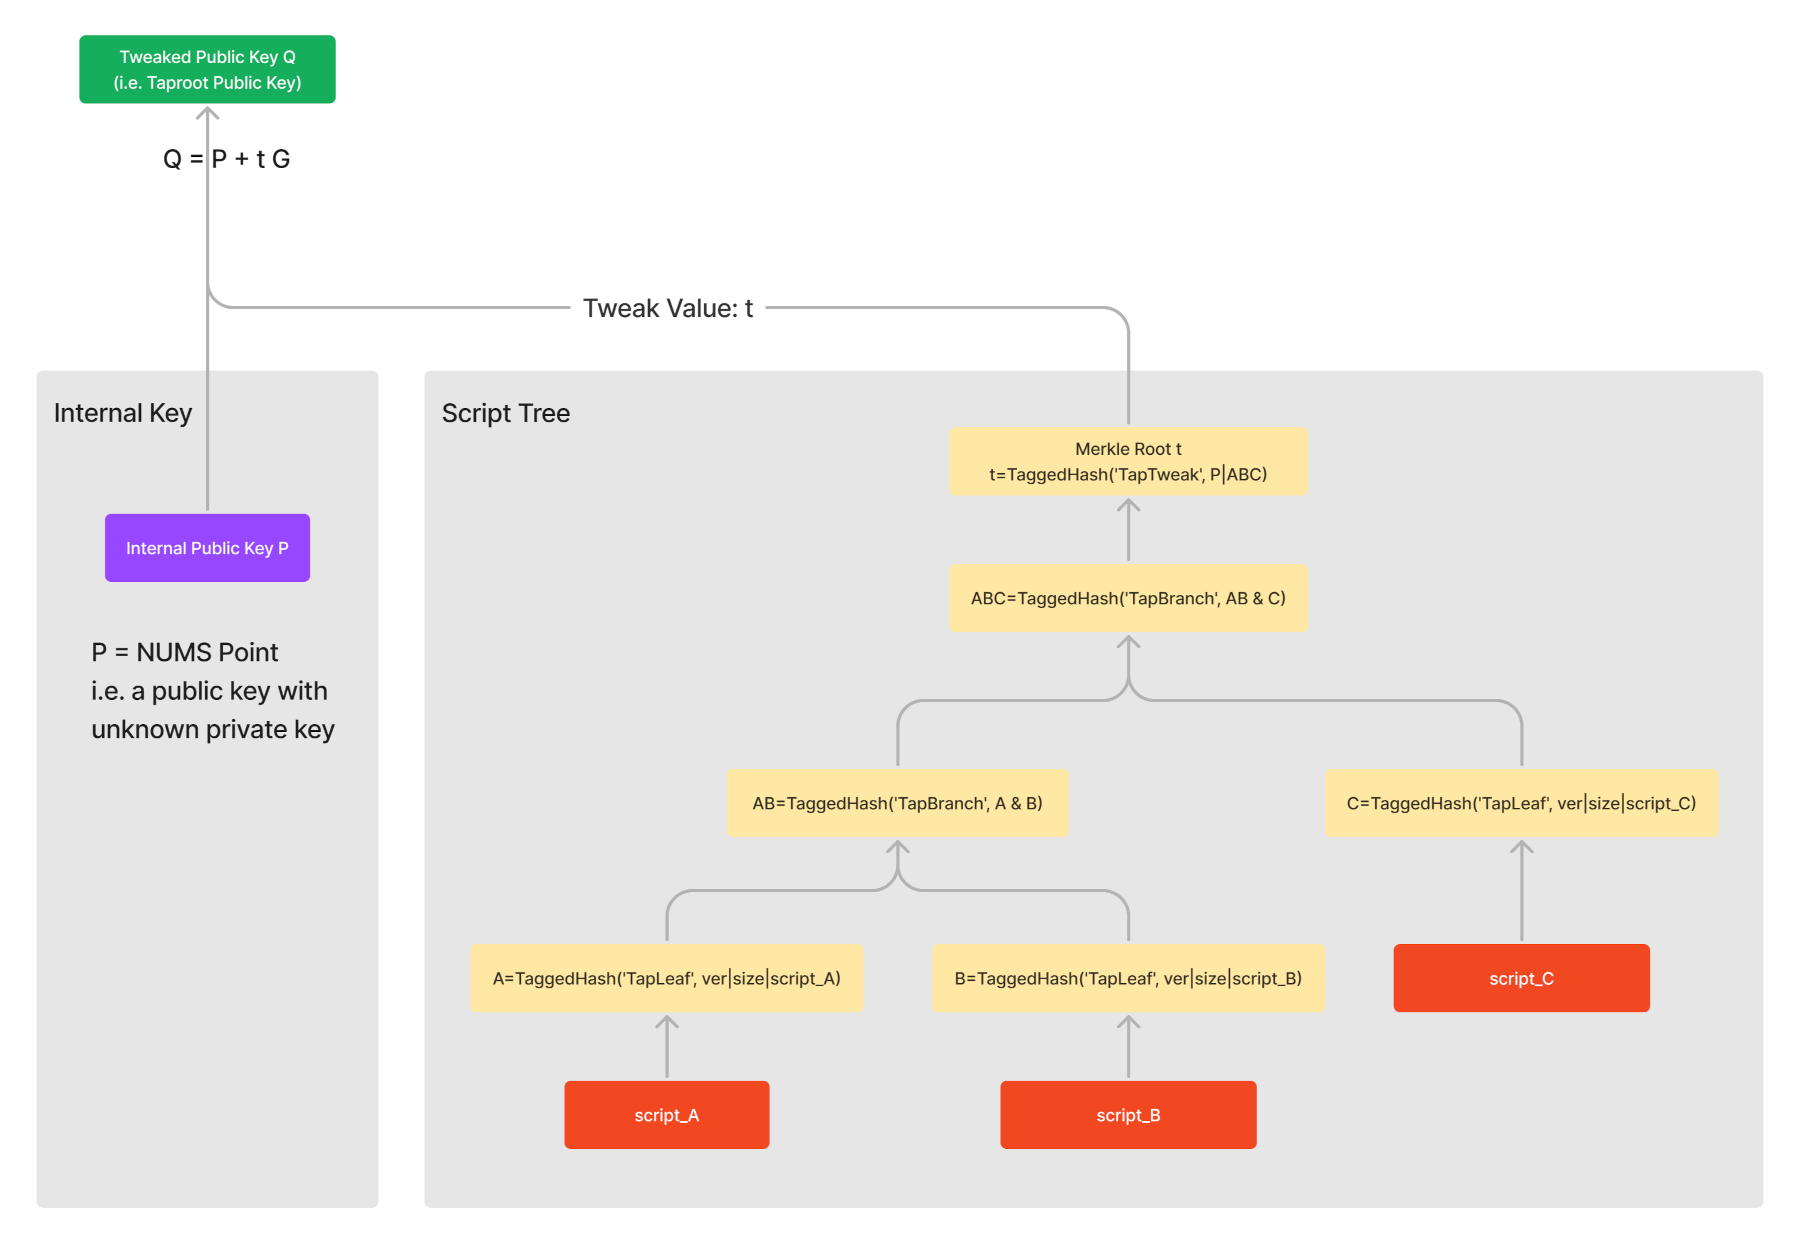The image size is (1800, 1243).
Task: Click the A TapLeaf hash node
Action: (x=666, y=978)
